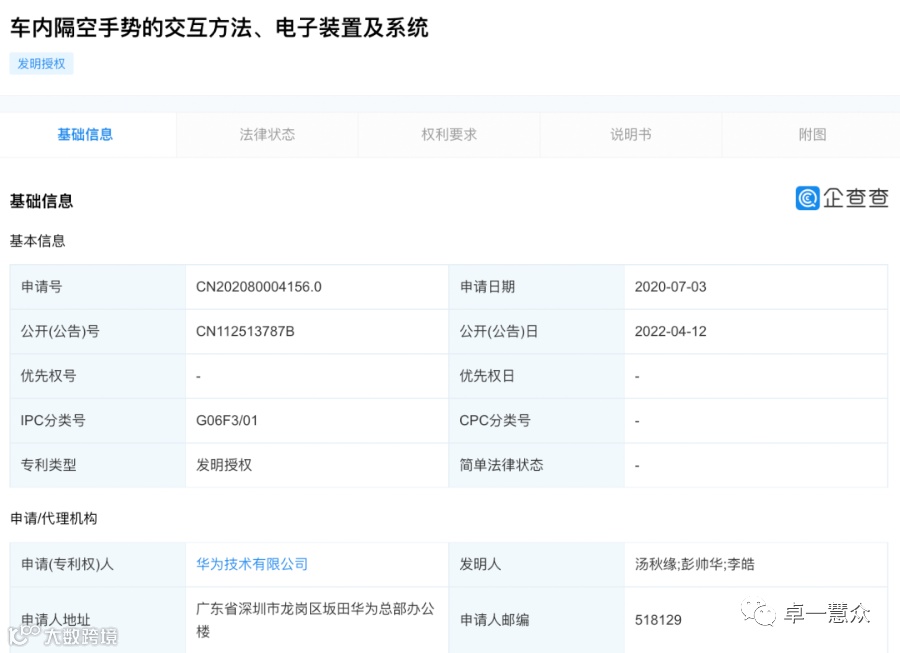Select publication number CN112513787B
The image size is (900, 653).
(x=245, y=331)
